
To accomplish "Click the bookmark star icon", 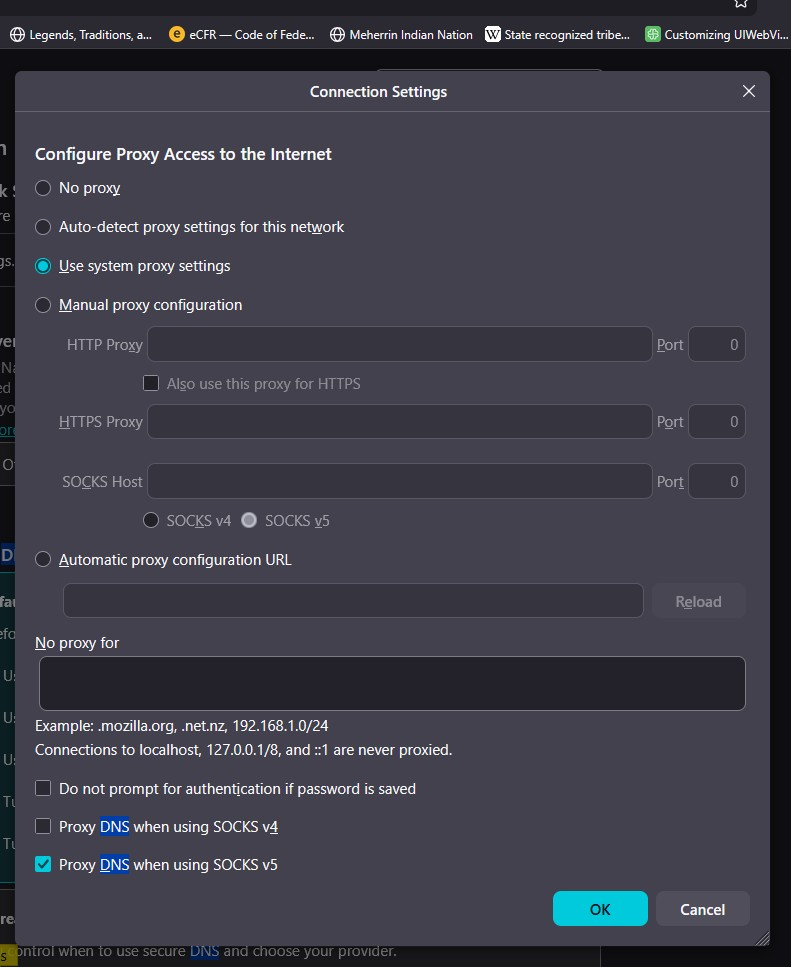I will pyautogui.click(x=740, y=3).
